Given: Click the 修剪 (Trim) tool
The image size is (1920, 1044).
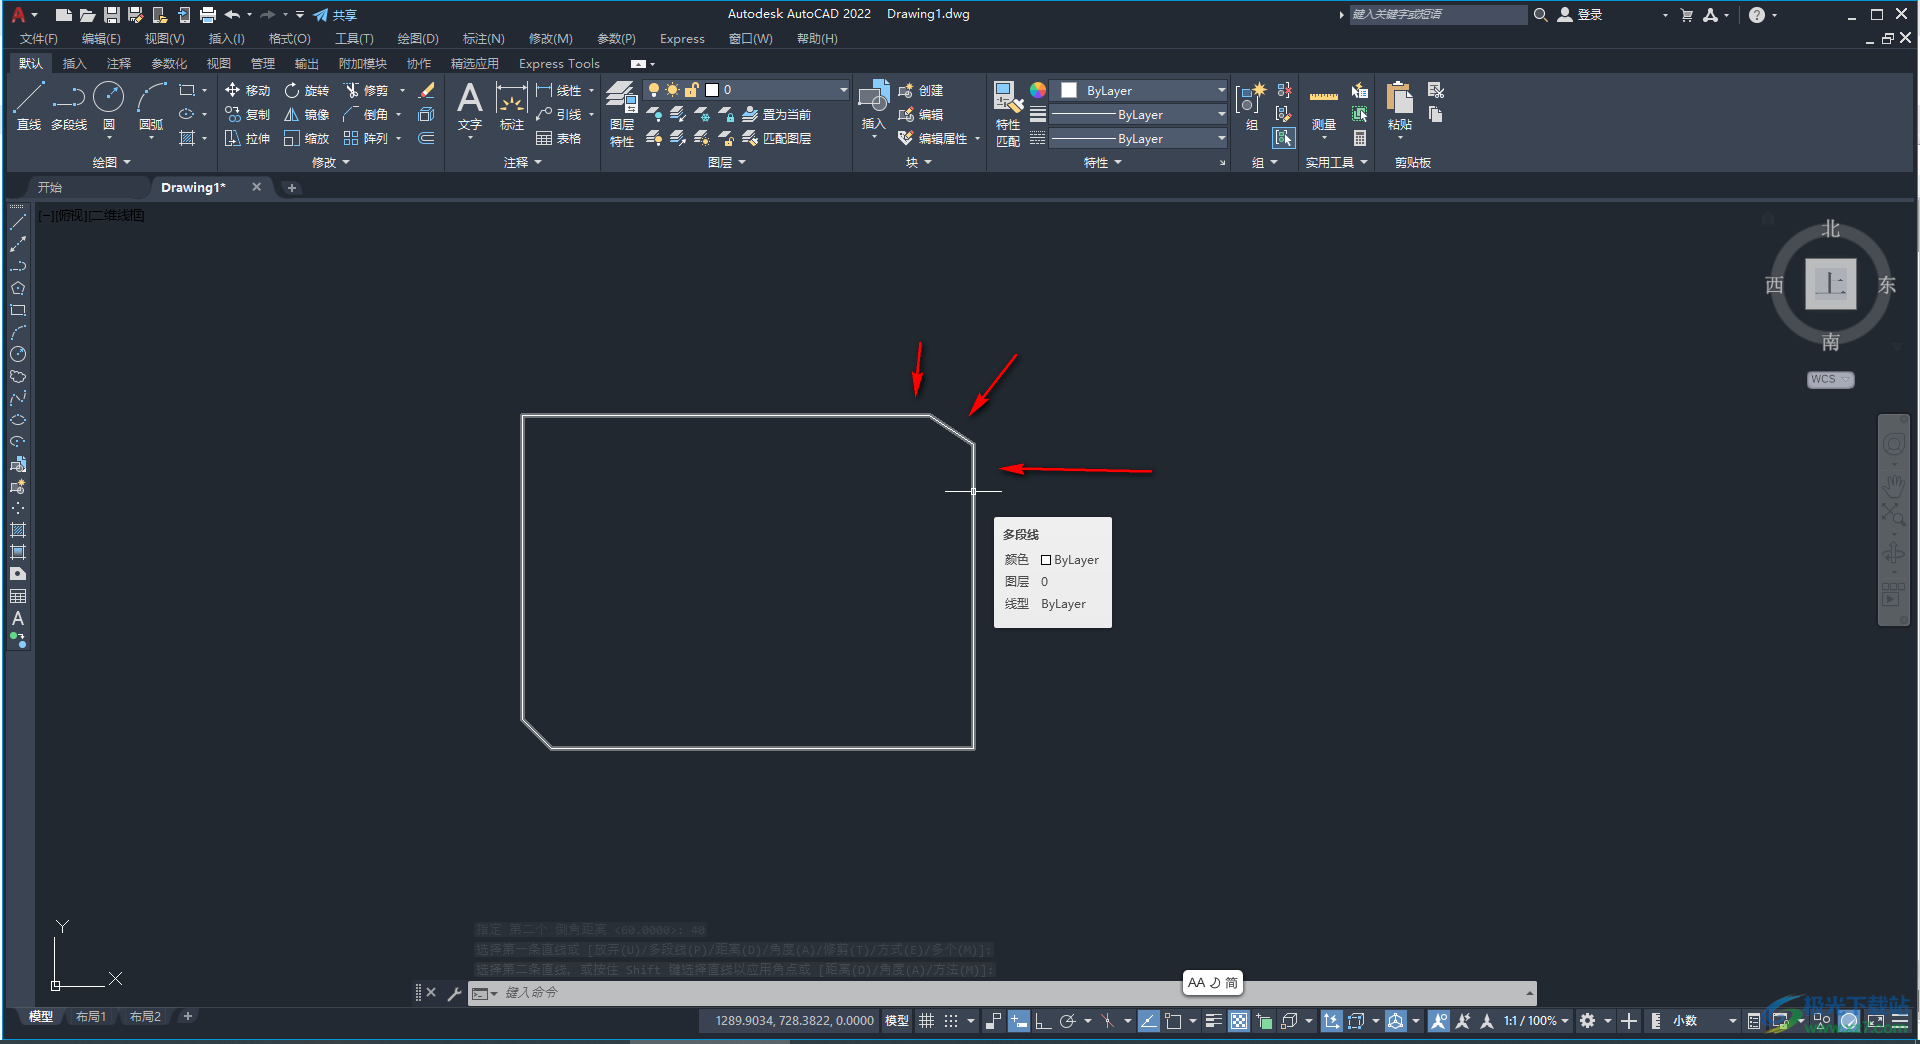Looking at the screenshot, I should pos(366,90).
